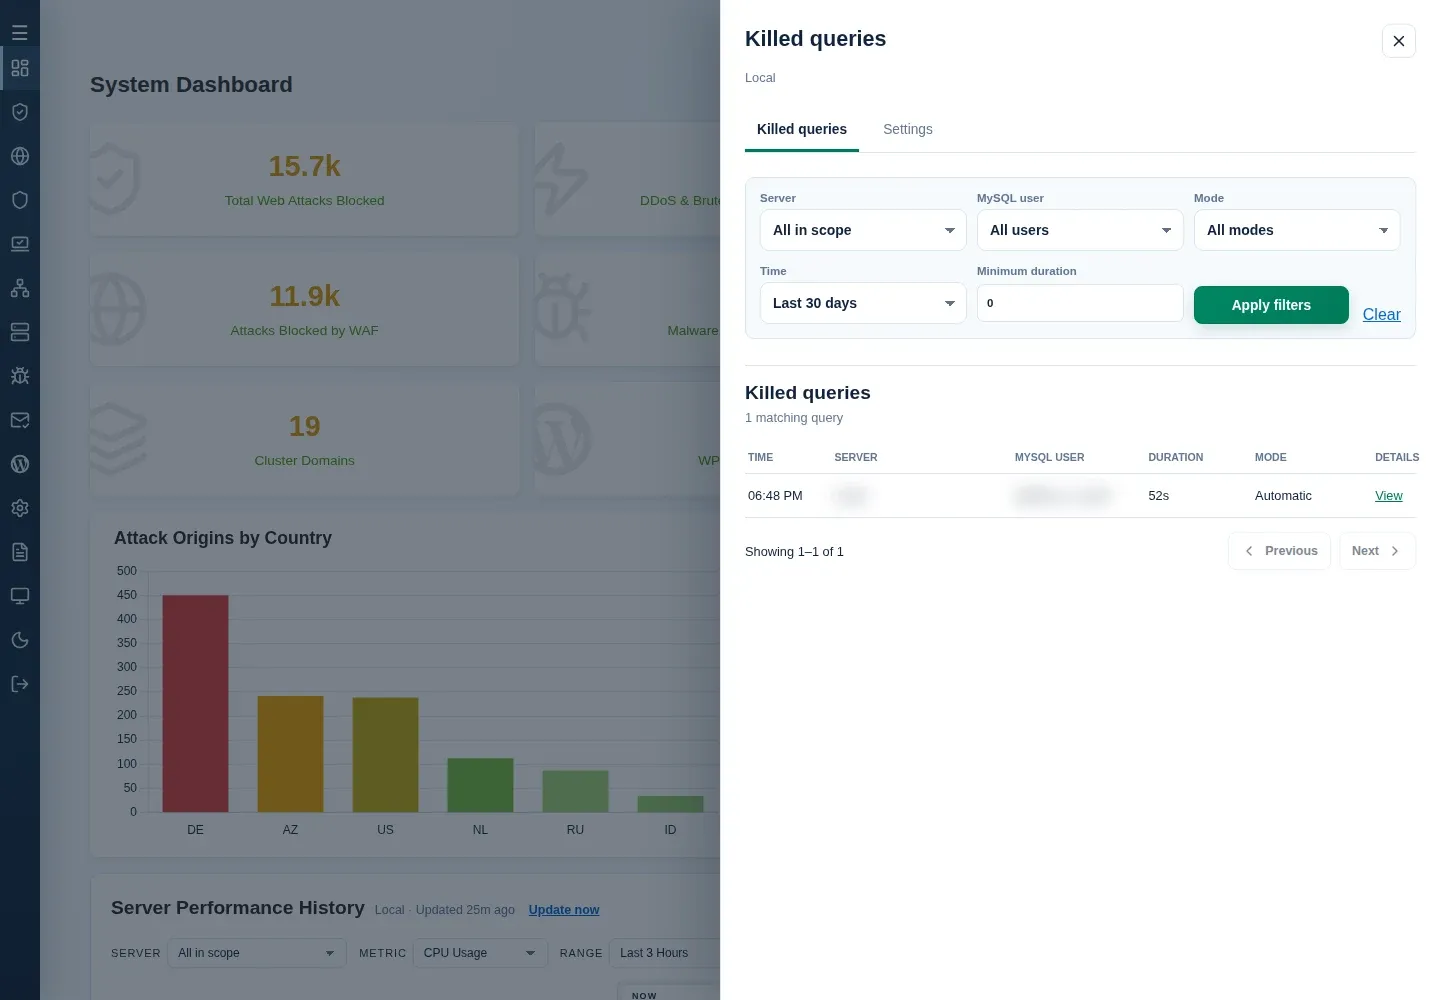Click the 52s duration value
The image size is (1440, 1000).
tap(1158, 496)
